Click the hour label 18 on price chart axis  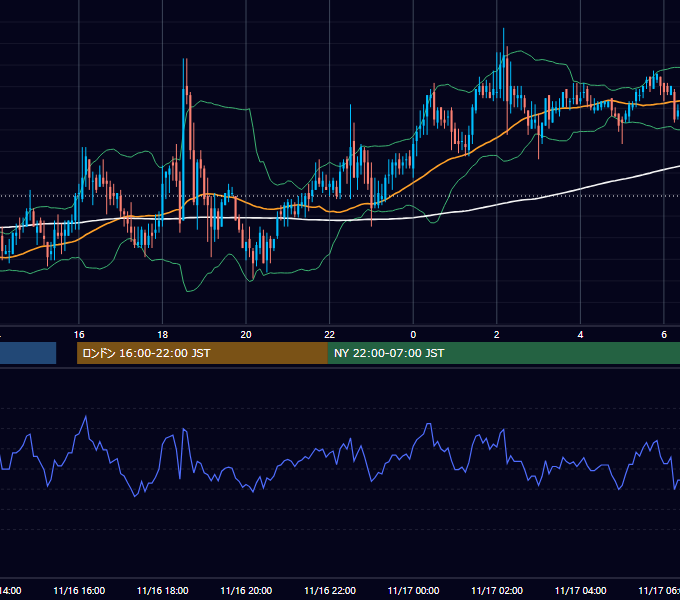pyautogui.click(x=163, y=335)
